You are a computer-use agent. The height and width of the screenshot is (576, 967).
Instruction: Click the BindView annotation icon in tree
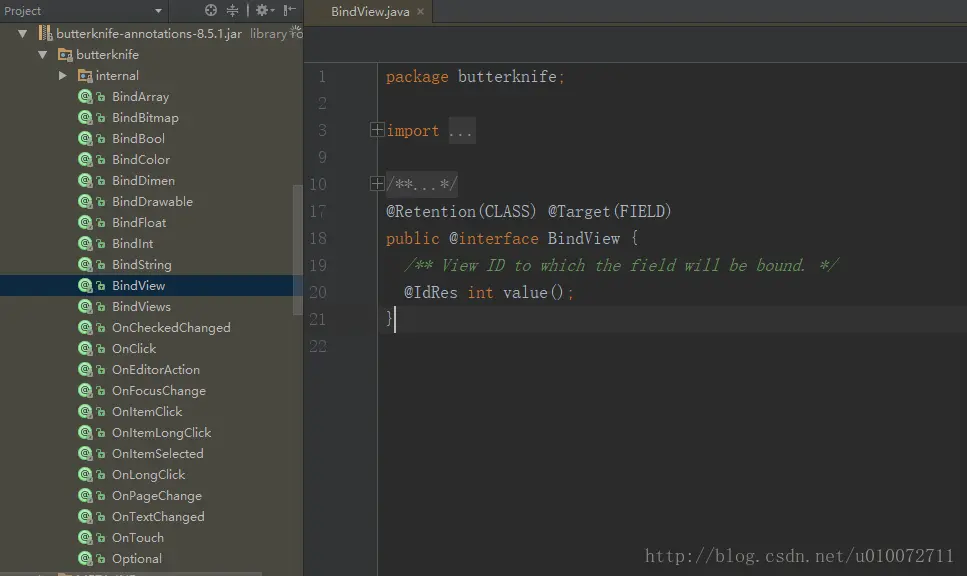(85, 285)
